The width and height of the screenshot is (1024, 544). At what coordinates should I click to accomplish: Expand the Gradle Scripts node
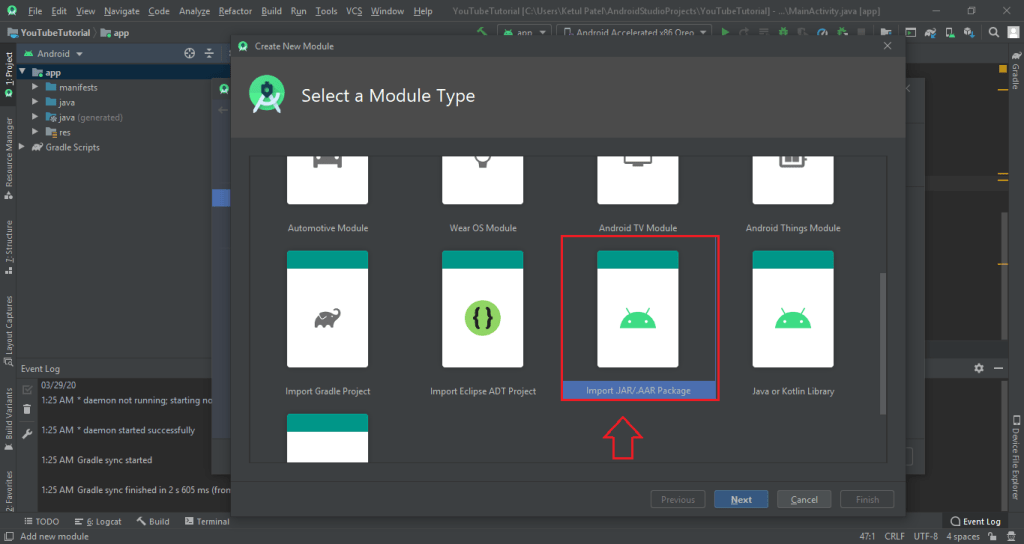23,147
